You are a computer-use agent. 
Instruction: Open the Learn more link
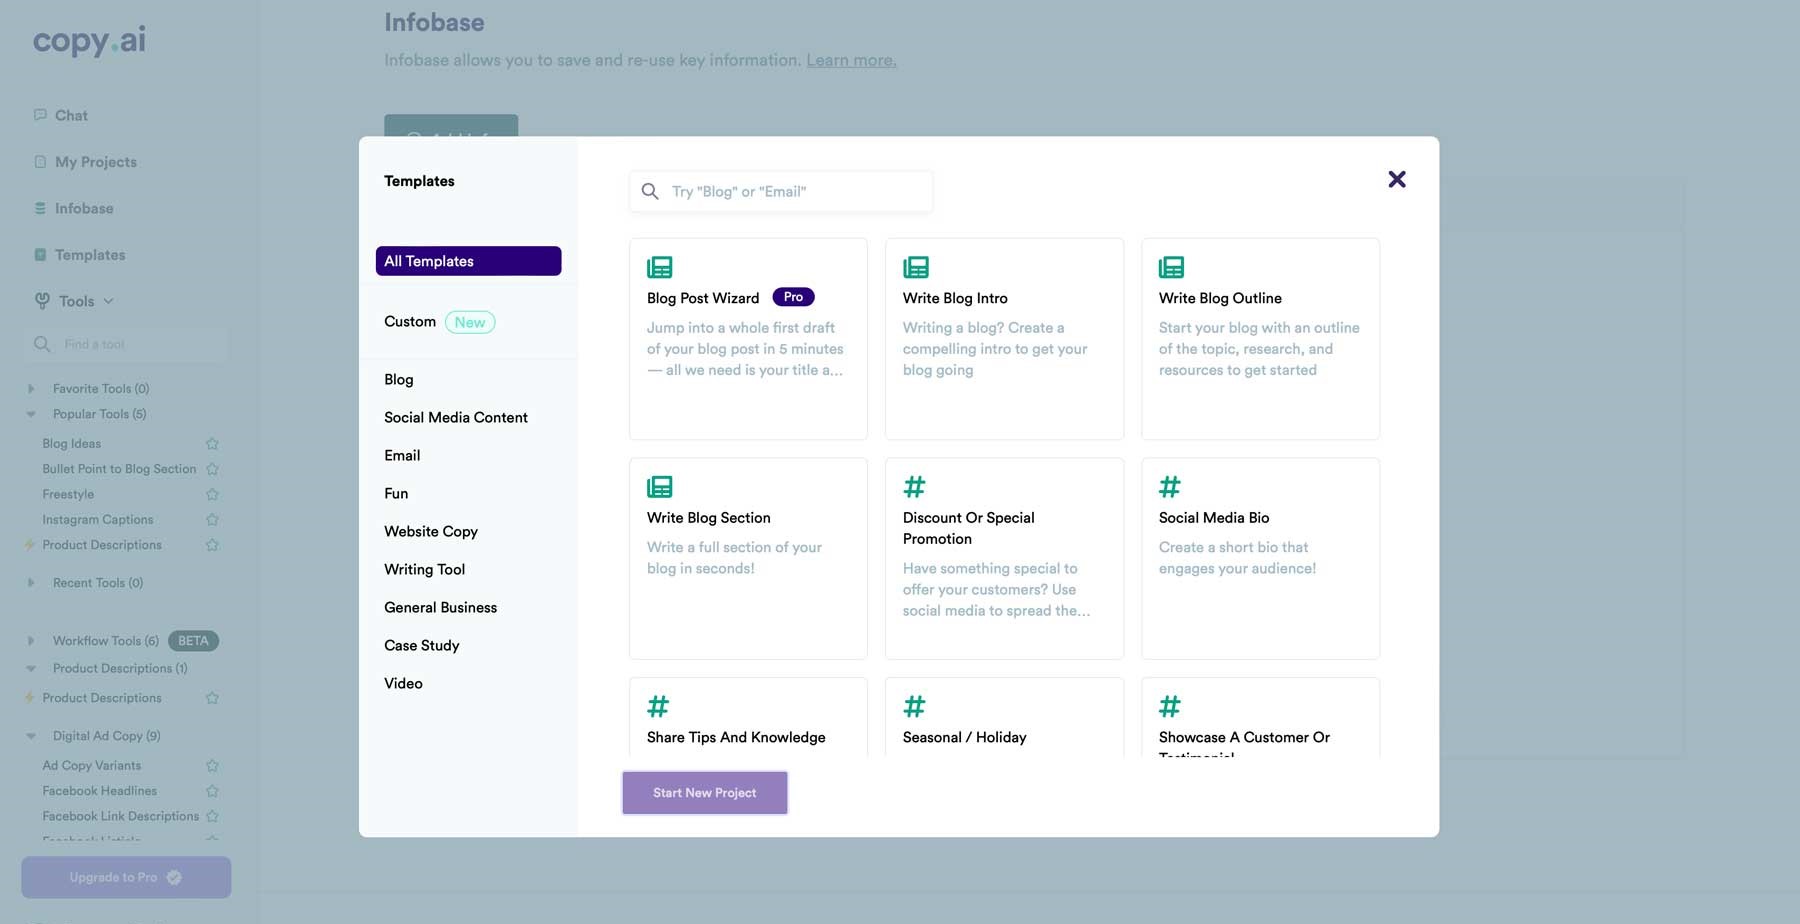click(851, 60)
